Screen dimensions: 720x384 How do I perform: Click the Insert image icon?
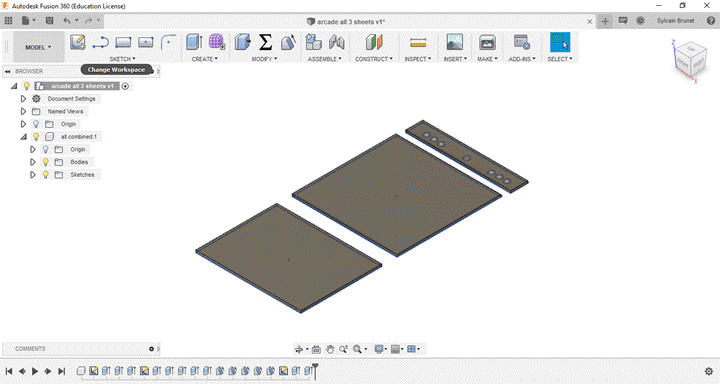(455, 42)
